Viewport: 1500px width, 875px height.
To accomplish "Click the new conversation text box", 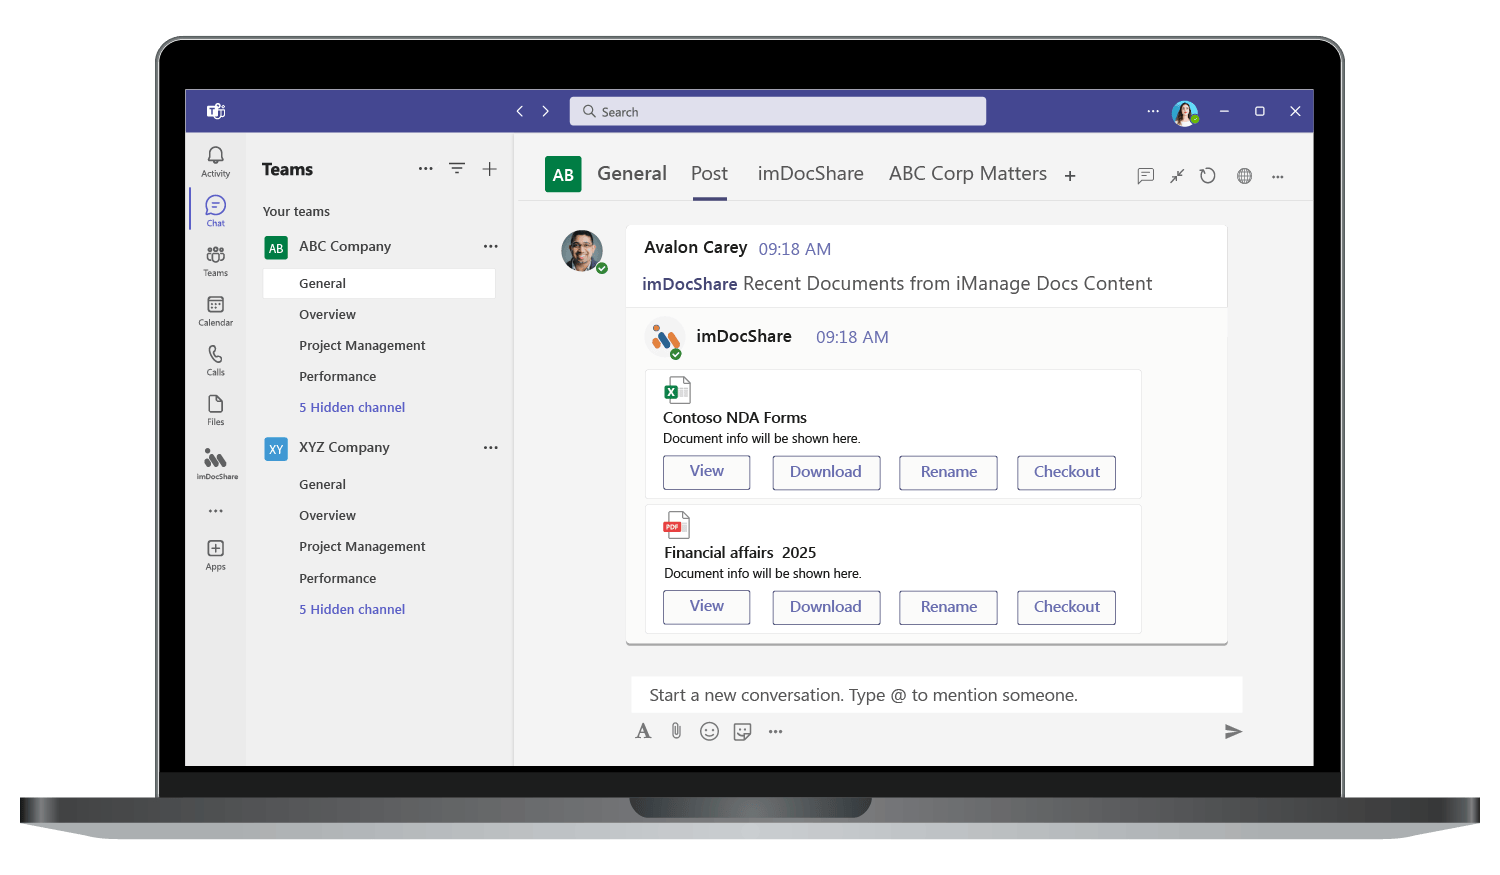I will [x=937, y=695].
